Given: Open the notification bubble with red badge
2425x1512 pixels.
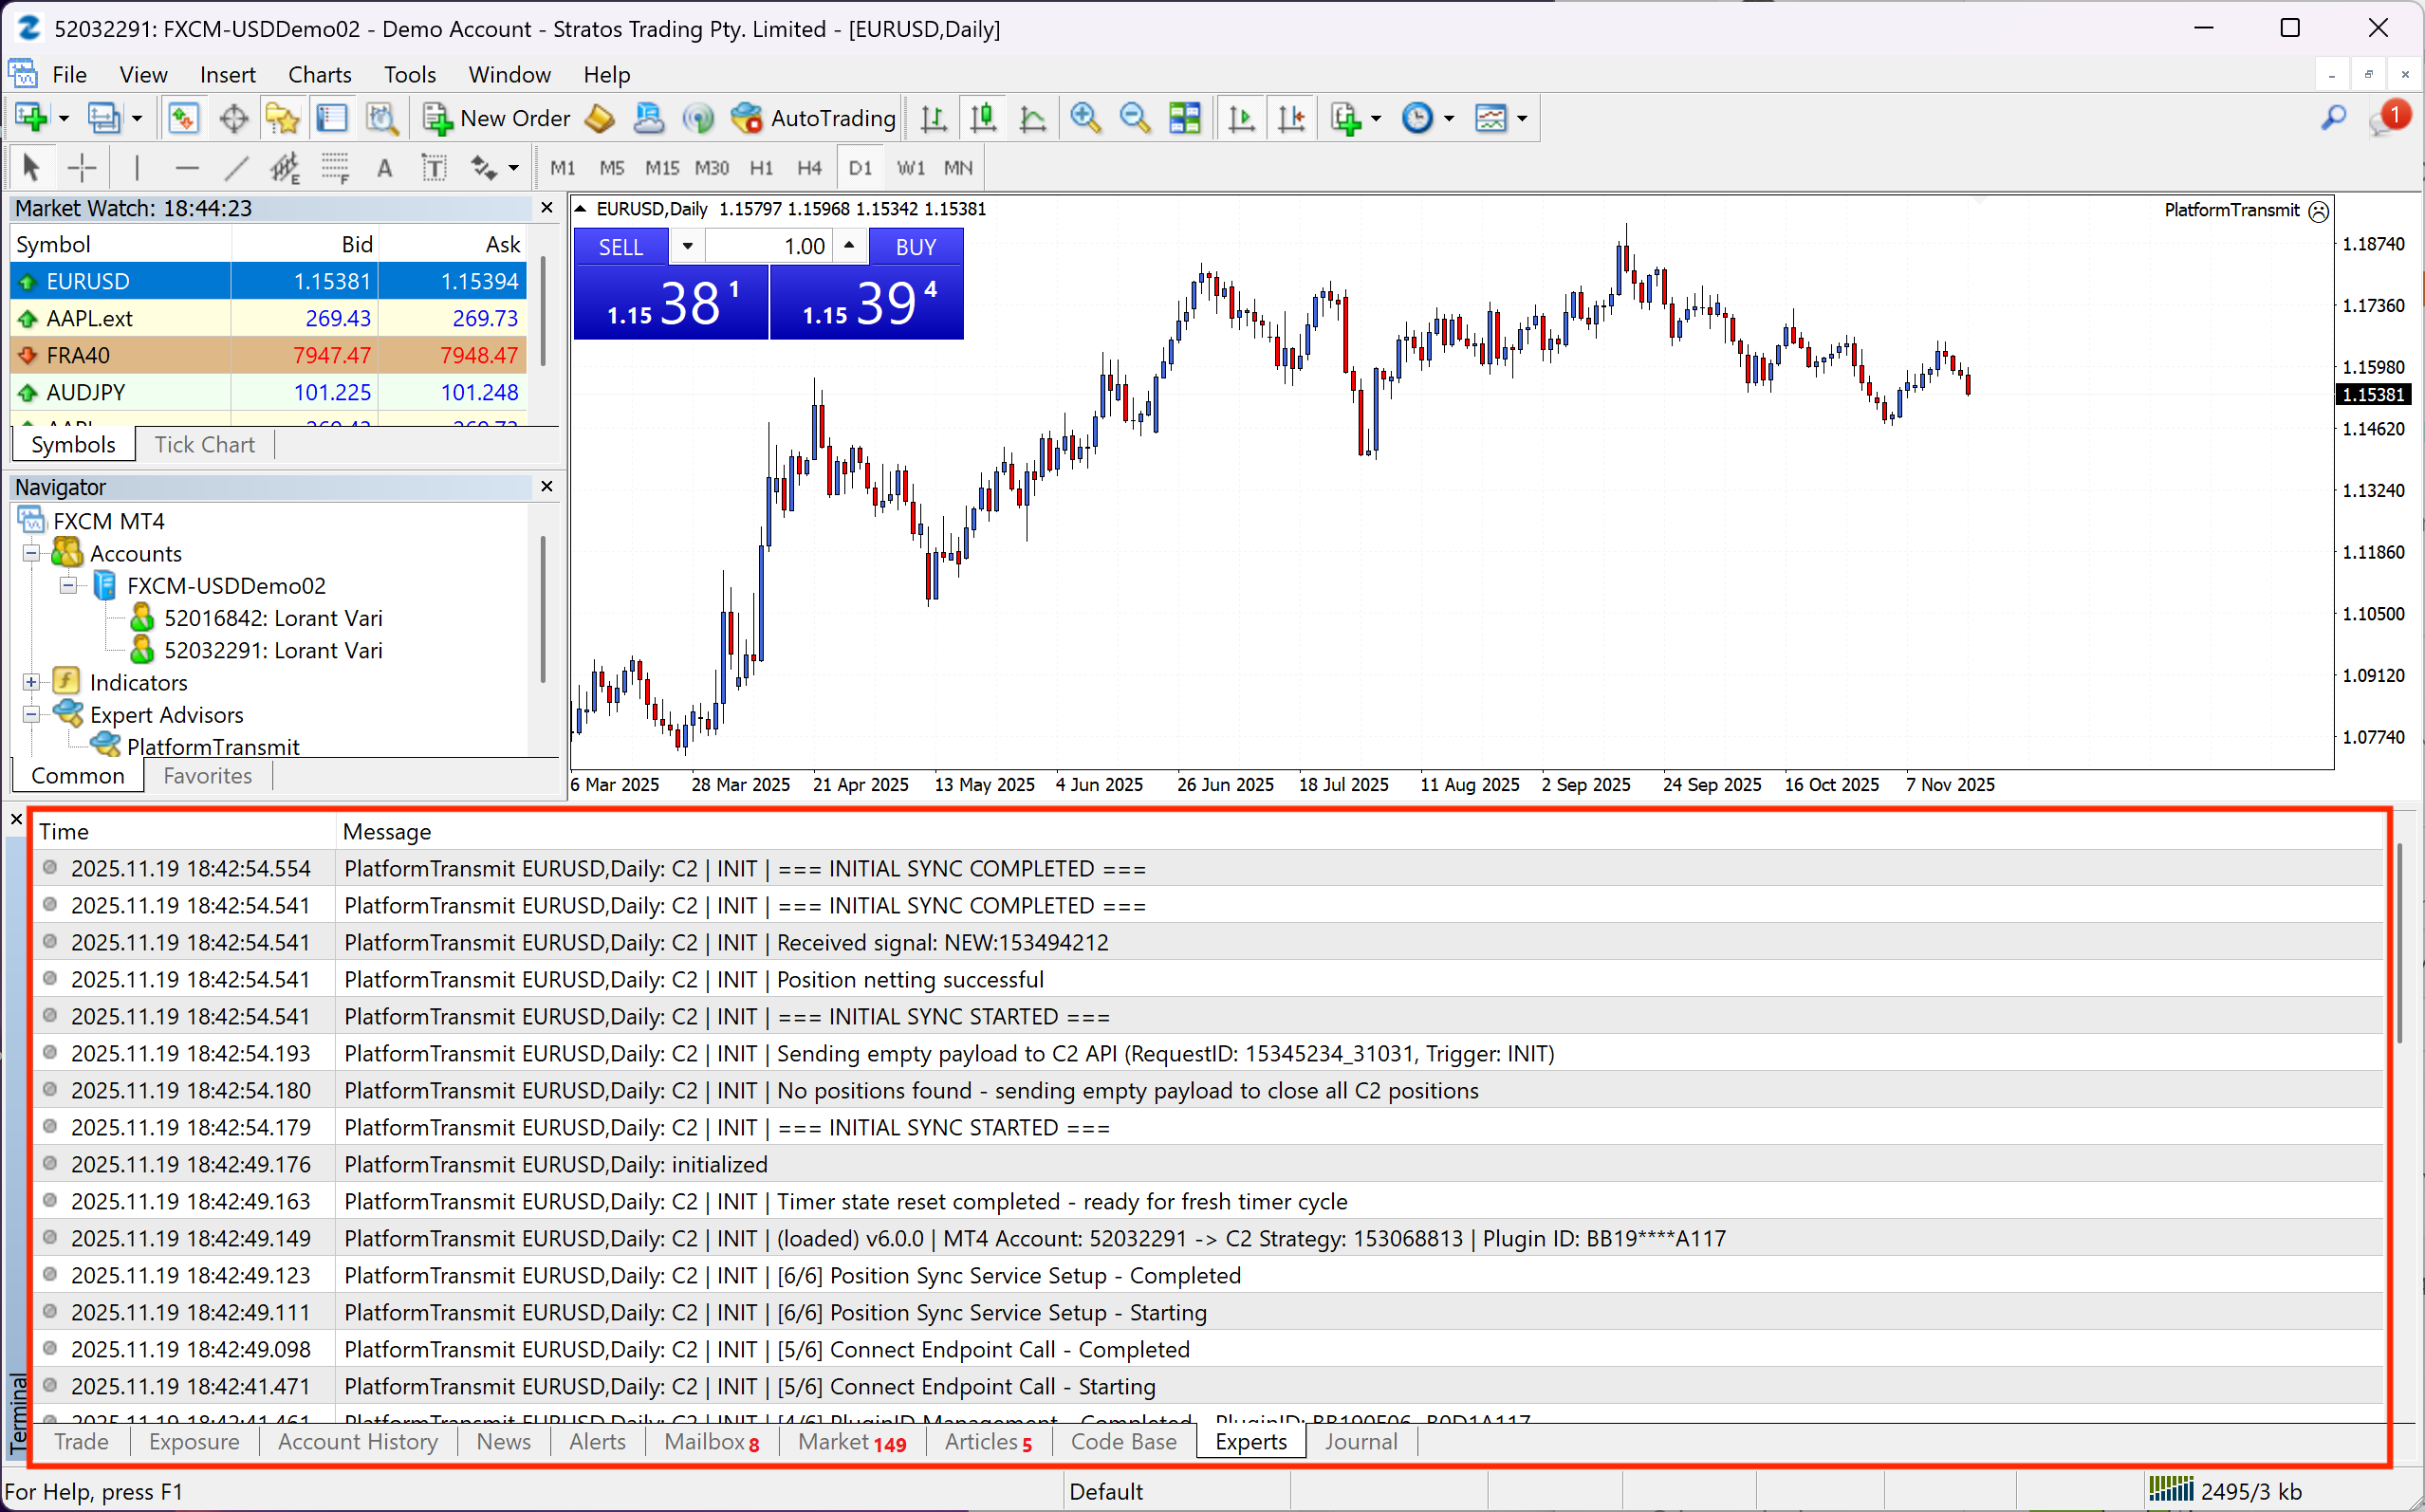Looking at the screenshot, I should [x=2390, y=118].
